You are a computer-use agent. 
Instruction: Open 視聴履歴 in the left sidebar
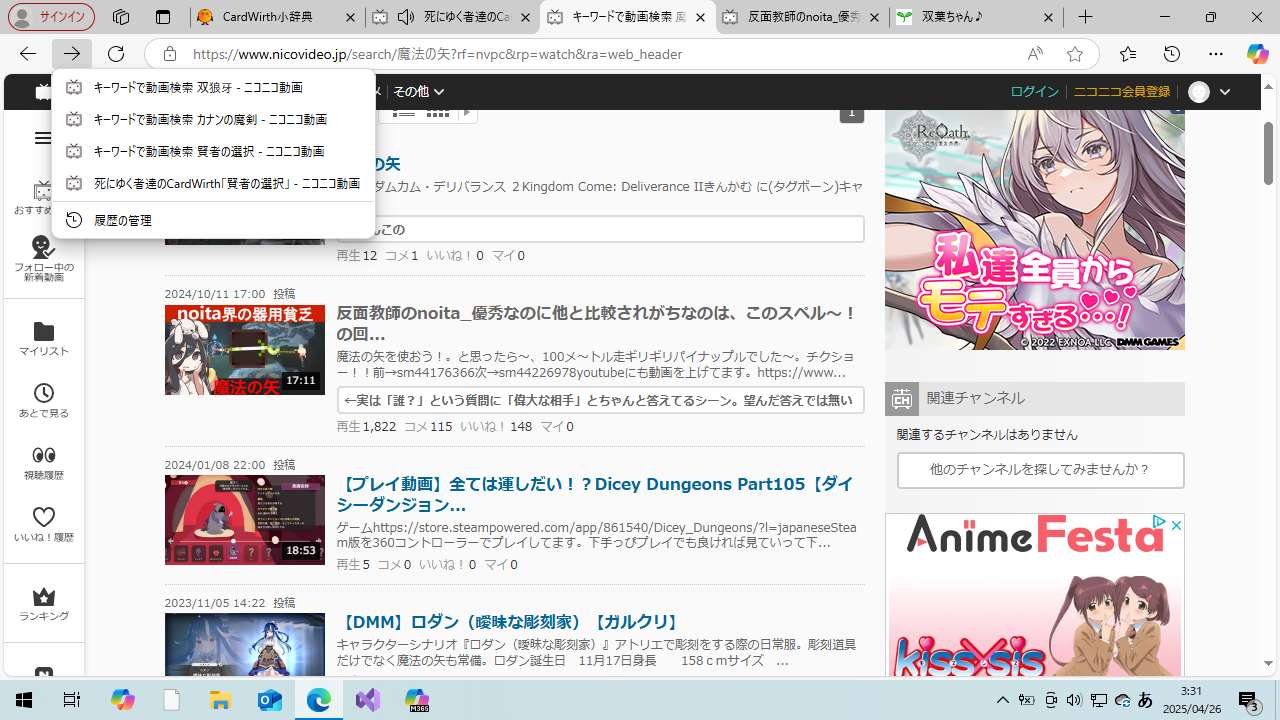coord(43,462)
